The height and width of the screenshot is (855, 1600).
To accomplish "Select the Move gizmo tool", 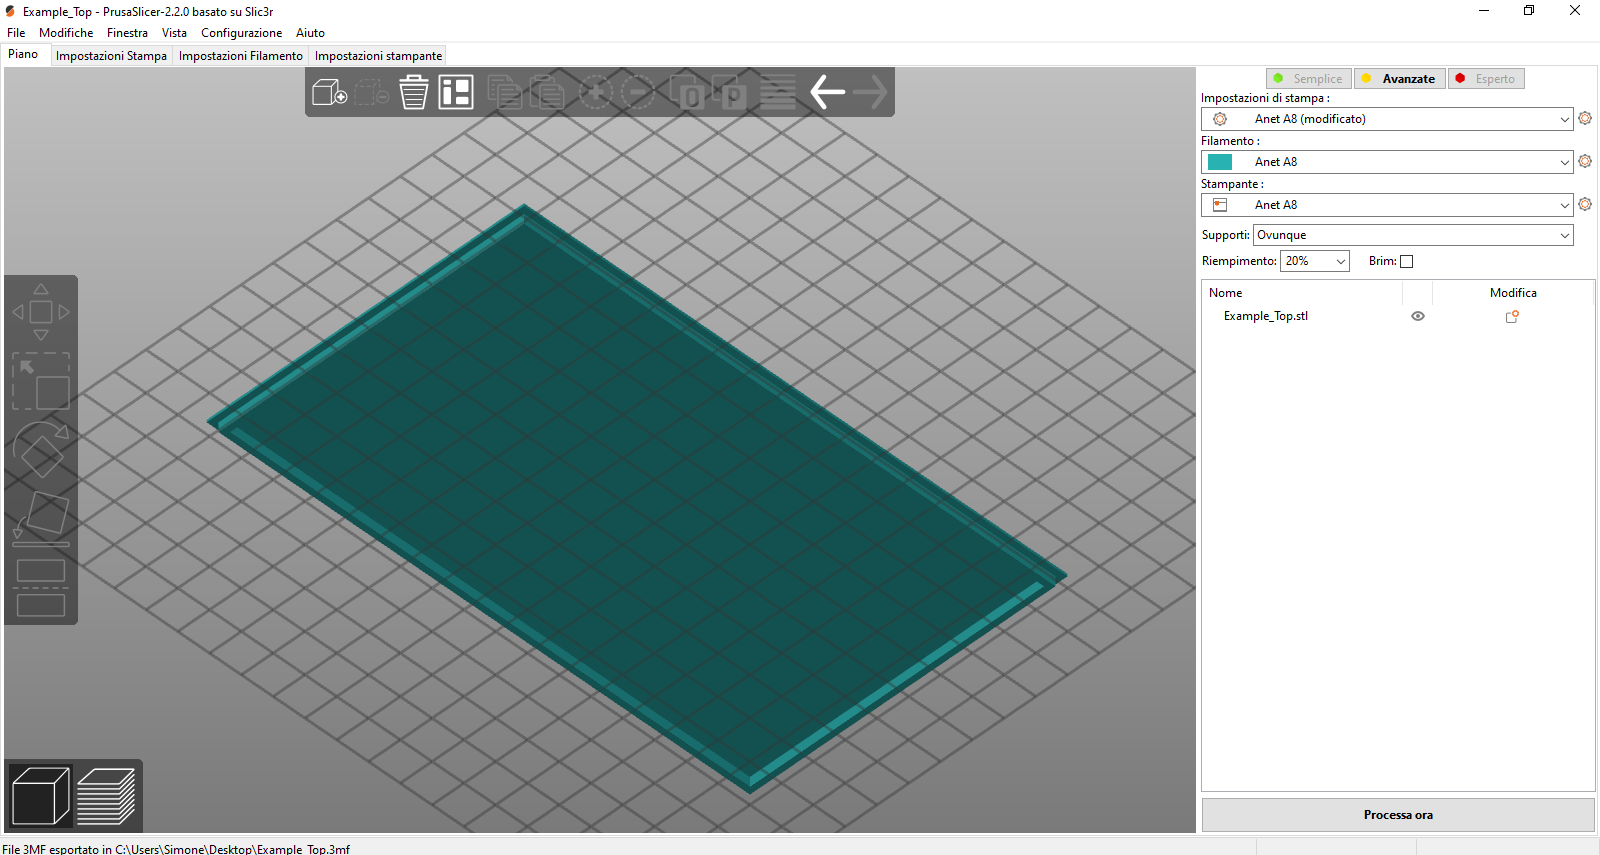I will (41, 312).
